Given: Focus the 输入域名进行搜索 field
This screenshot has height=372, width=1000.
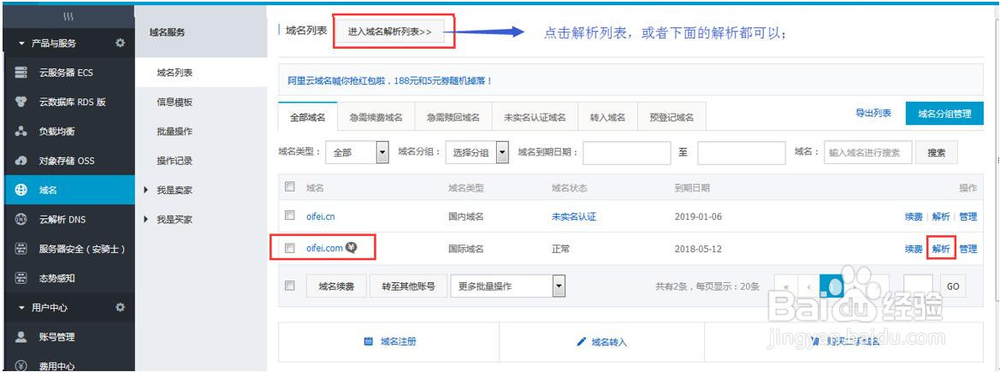Looking at the screenshot, I should 868,153.
